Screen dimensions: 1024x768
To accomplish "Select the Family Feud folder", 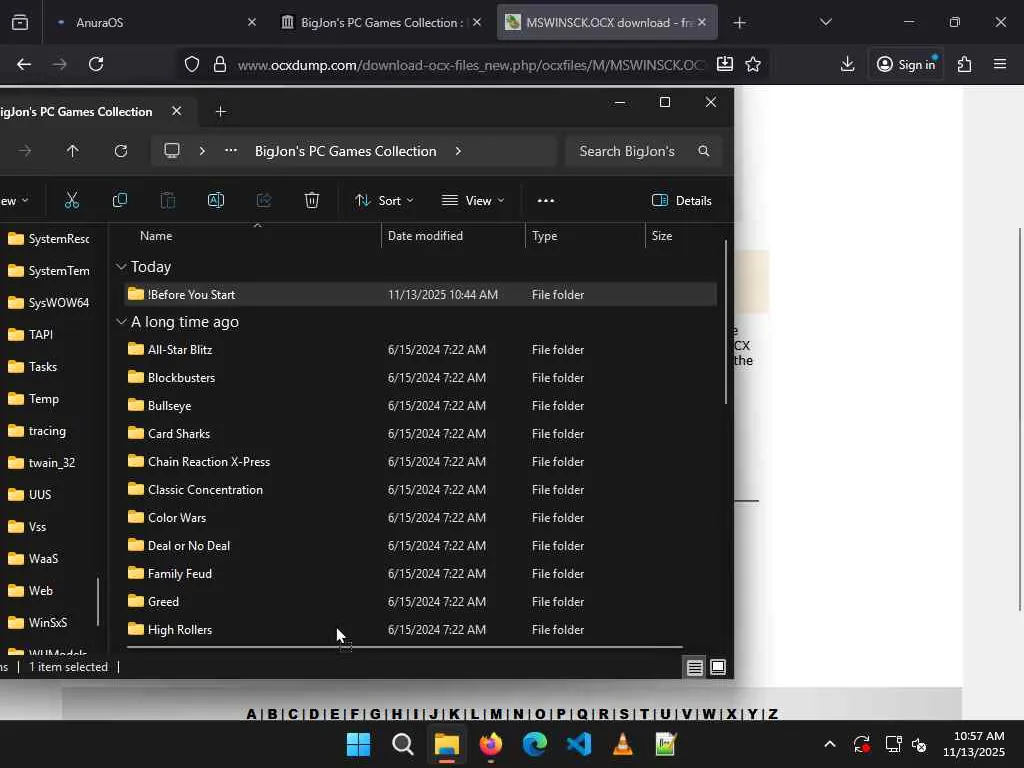I will point(421,573).
